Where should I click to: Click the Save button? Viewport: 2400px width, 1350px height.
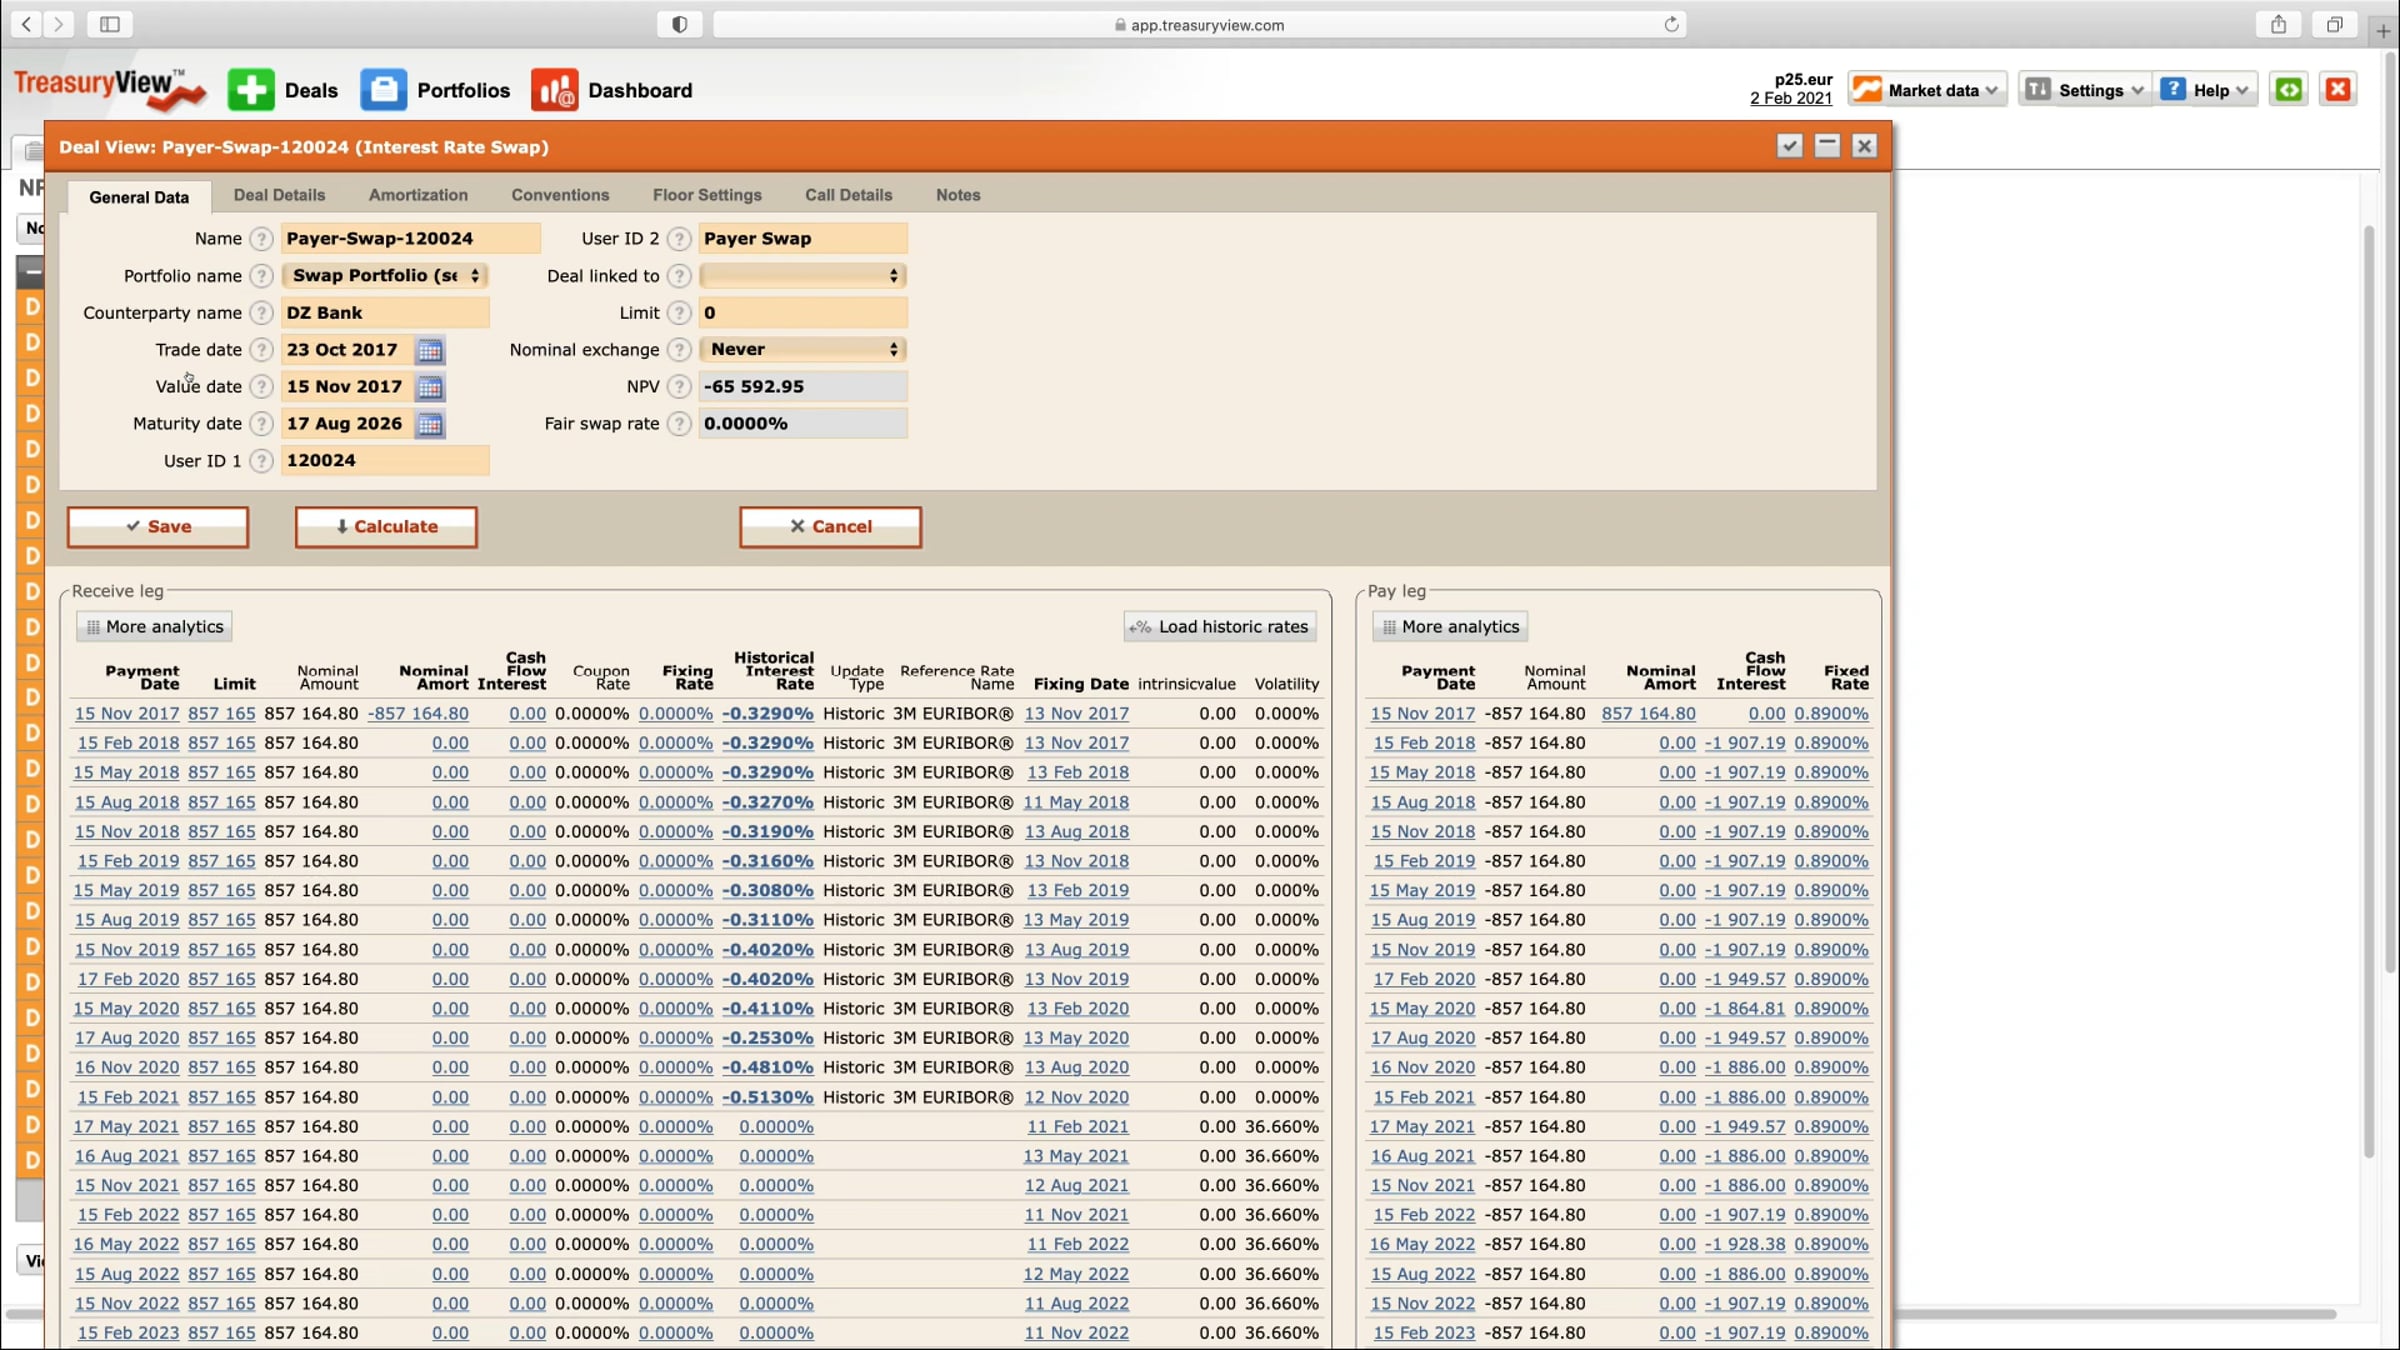click(x=158, y=527)
